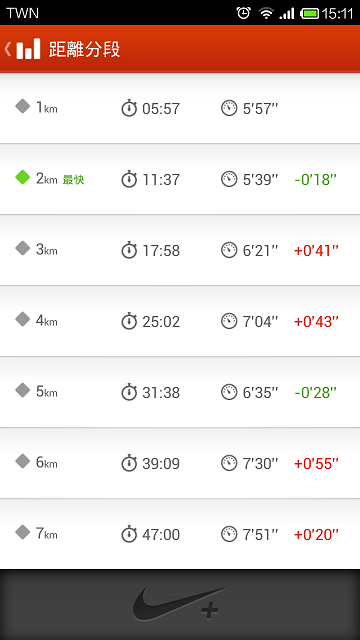Select the 31:38 elapsed time

point(161,393)
